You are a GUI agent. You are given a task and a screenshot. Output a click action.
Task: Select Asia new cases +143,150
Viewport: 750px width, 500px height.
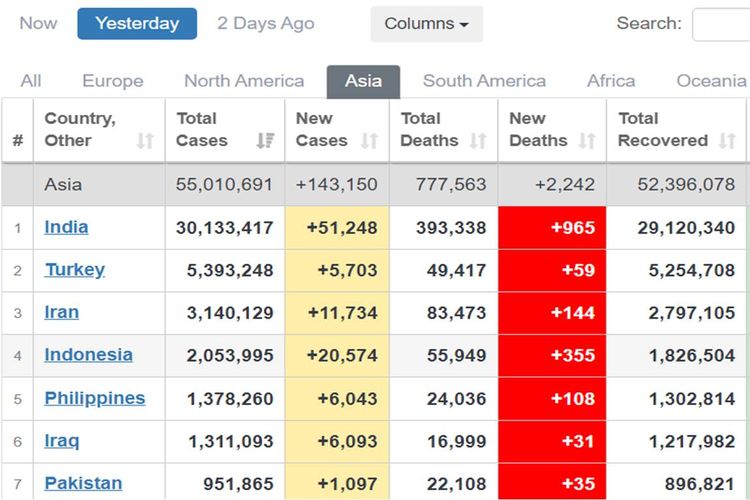(337, 185)
